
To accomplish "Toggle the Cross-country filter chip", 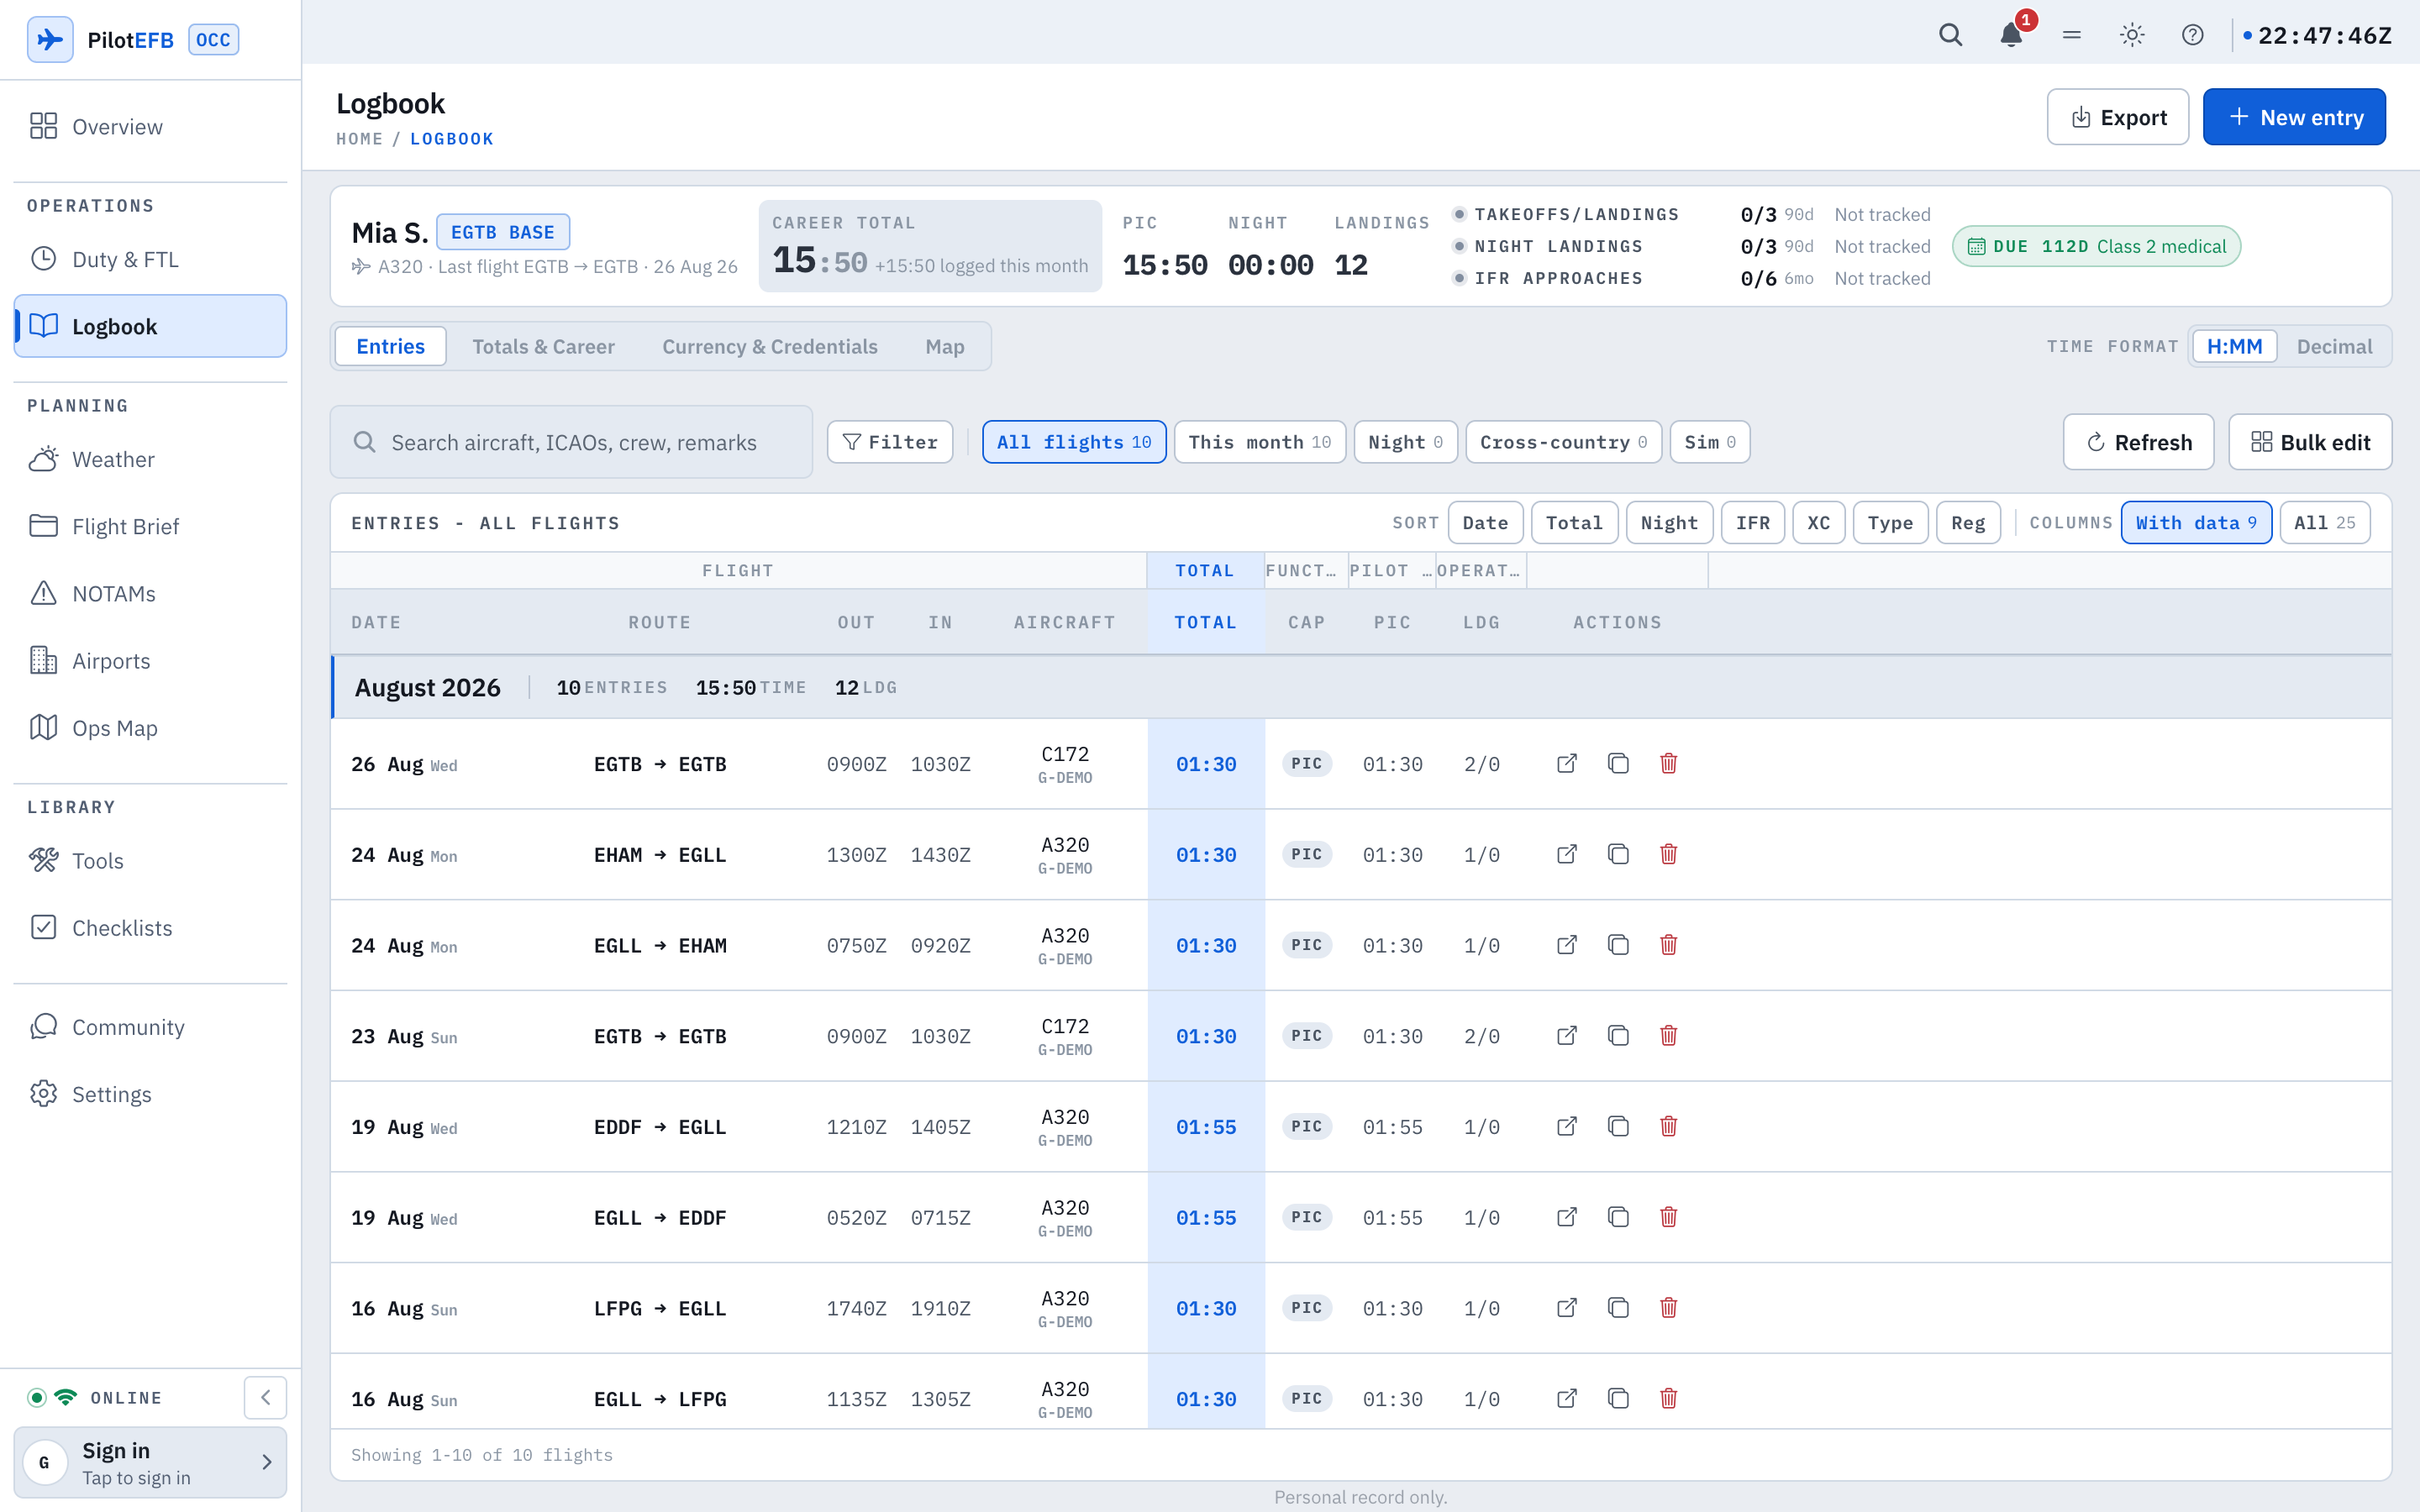I will (x=1563, y=442).
